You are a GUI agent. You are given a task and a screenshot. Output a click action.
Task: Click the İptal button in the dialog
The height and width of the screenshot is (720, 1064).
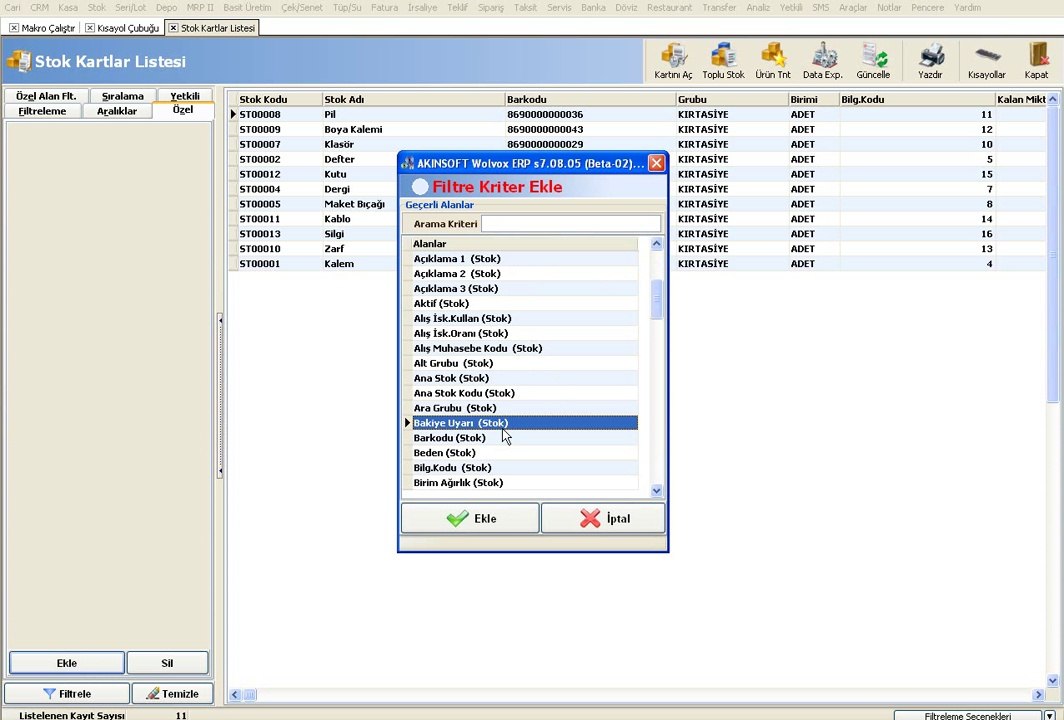603,518
